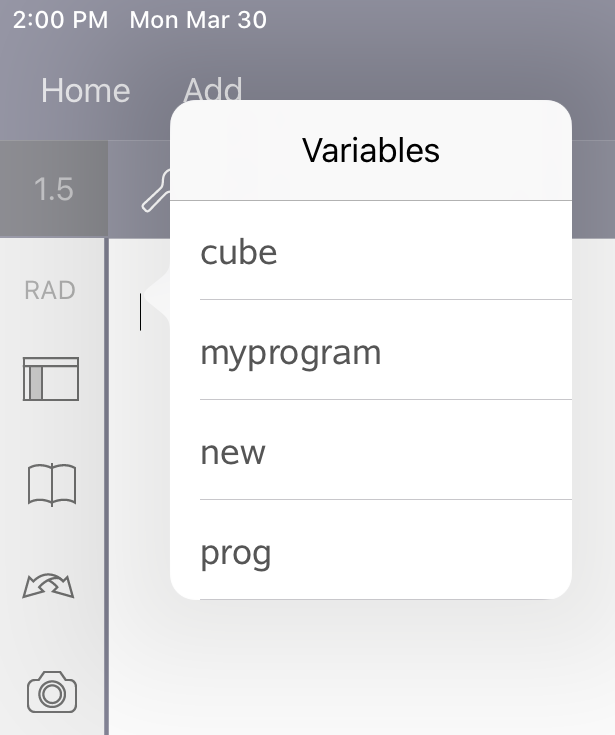Open the wrench tools icon
This screenshot has height=735, width=615.
tap(156, 191)
